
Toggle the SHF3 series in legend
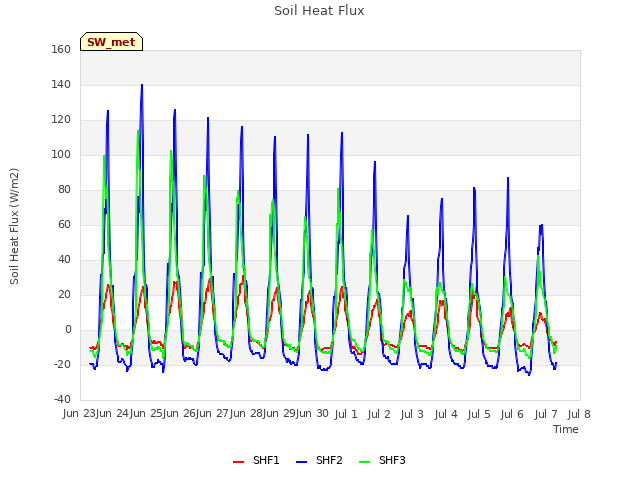(382, 460)
